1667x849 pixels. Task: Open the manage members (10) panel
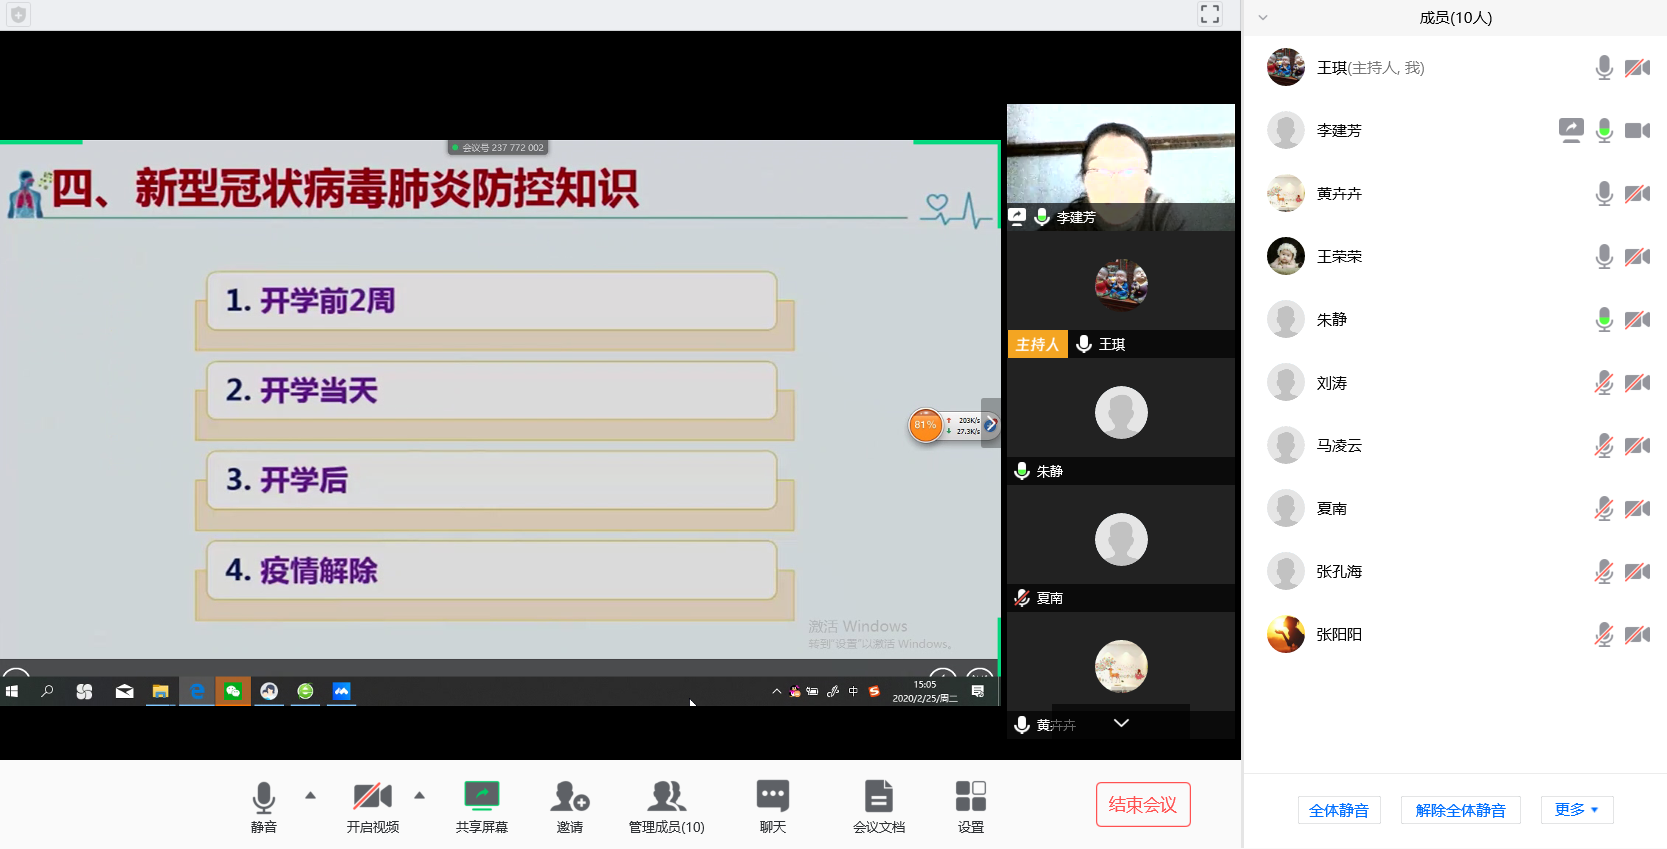pyautogui.click(x=666, y=797)
